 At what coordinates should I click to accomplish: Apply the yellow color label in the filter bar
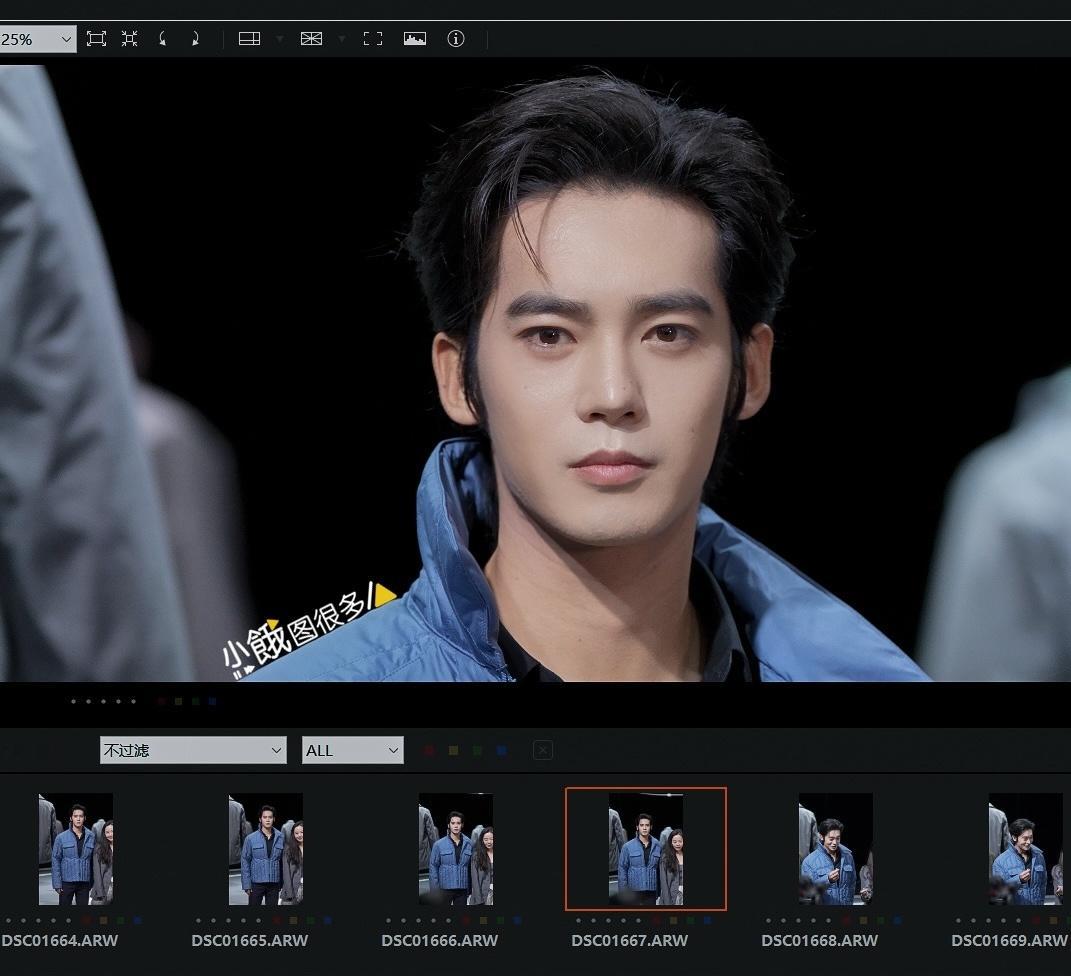[x=453, y=750]
